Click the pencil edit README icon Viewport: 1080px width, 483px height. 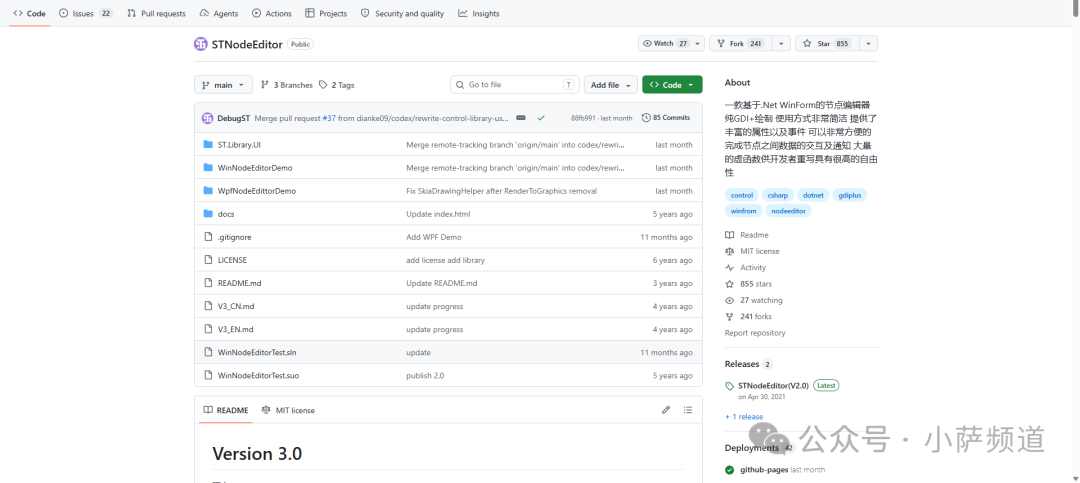point(666,410)
